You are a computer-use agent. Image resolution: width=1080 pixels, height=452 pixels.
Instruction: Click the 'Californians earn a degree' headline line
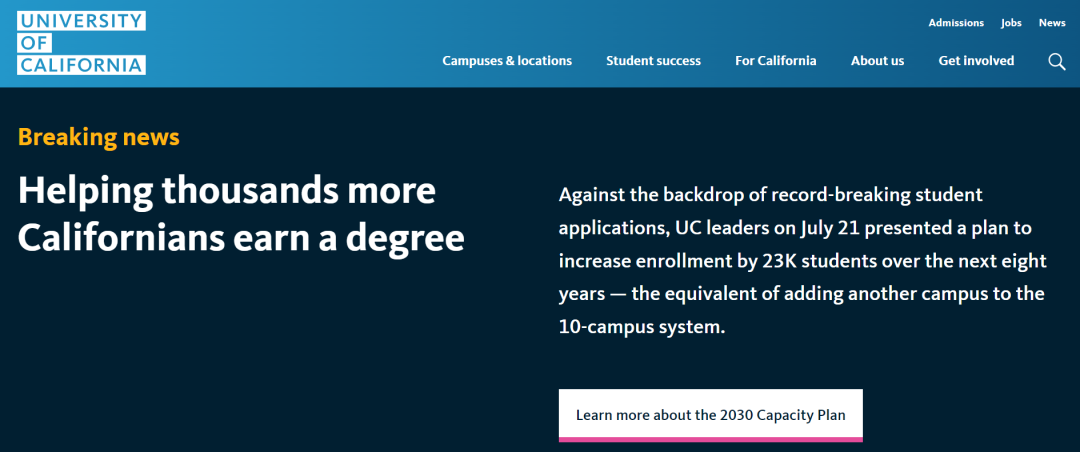point(240,238)
